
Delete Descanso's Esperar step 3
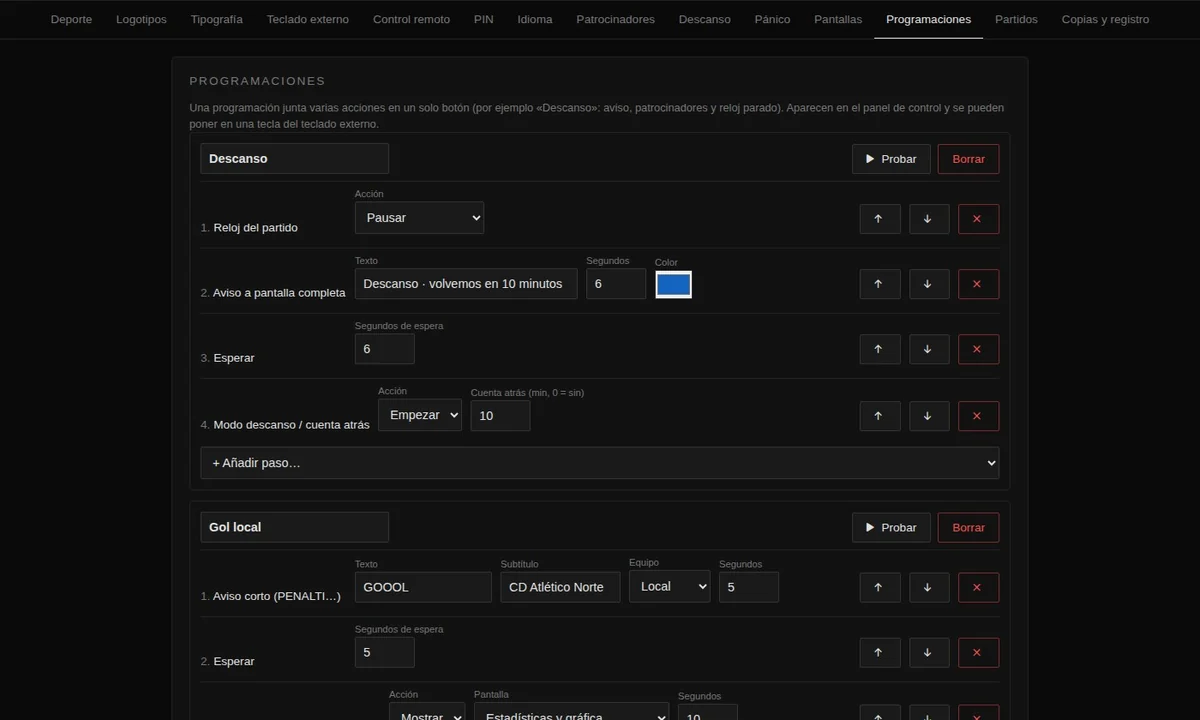click(x=978, y=349)
